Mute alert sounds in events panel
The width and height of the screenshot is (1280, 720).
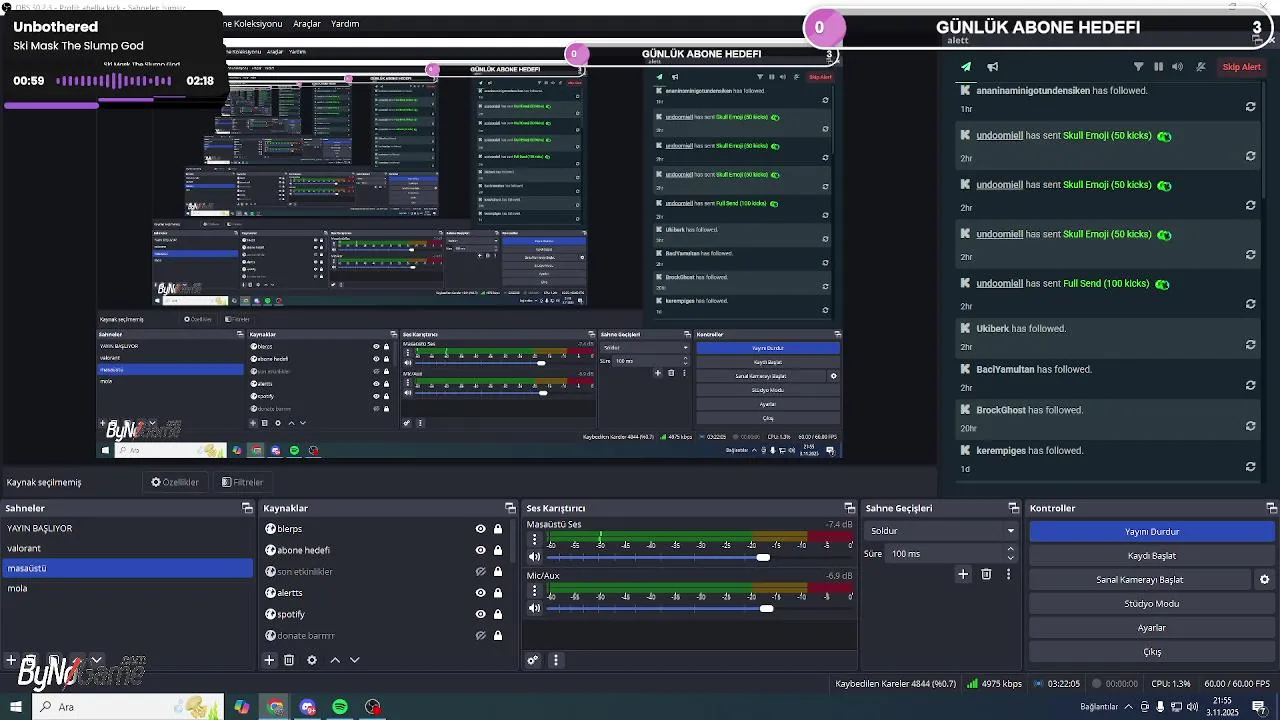[x=1177, y=67]
